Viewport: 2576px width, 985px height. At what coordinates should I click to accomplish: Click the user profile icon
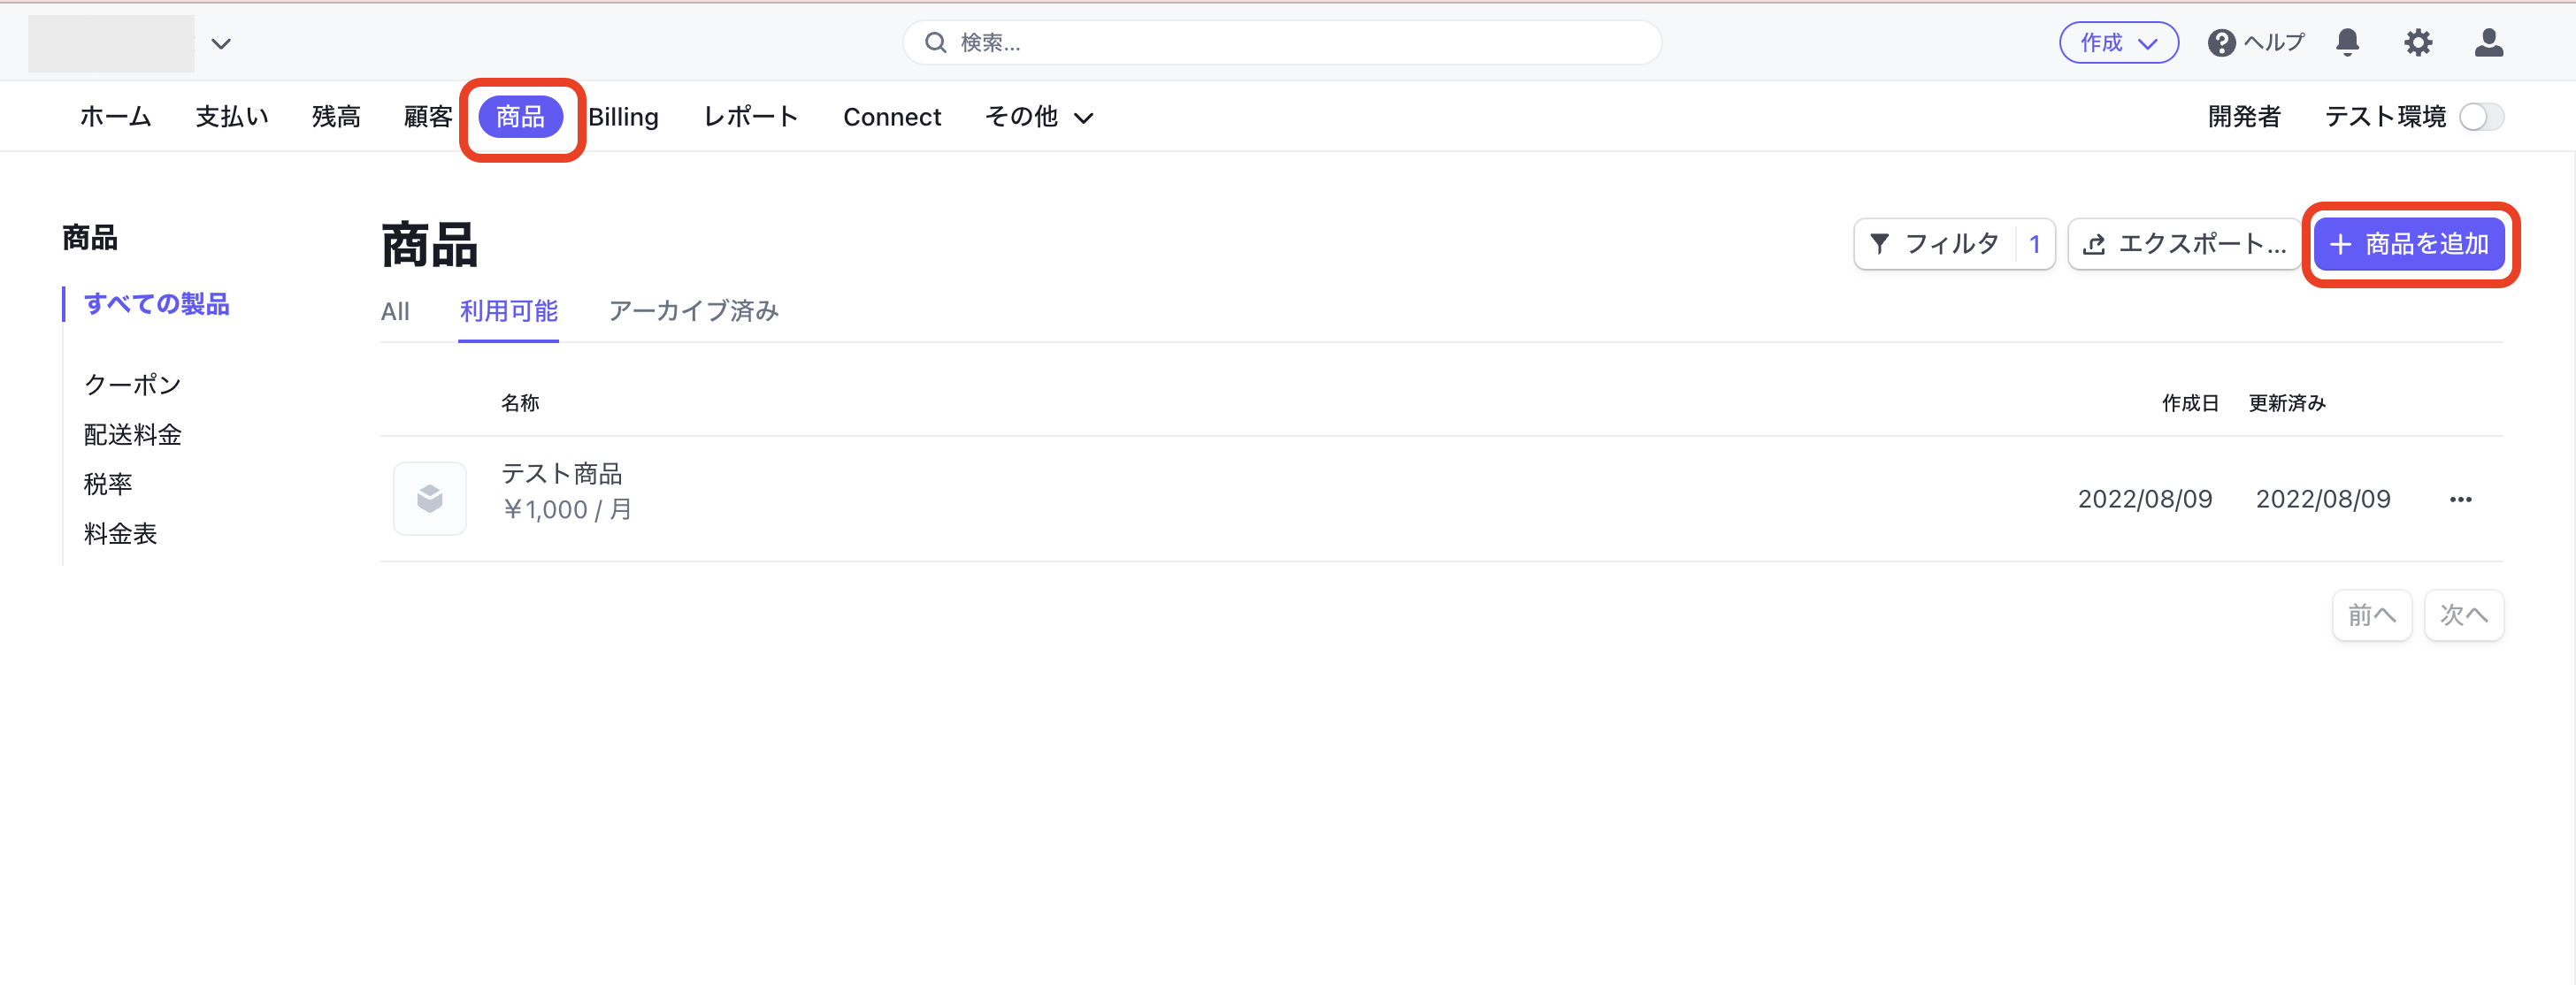click(2488, 42)
